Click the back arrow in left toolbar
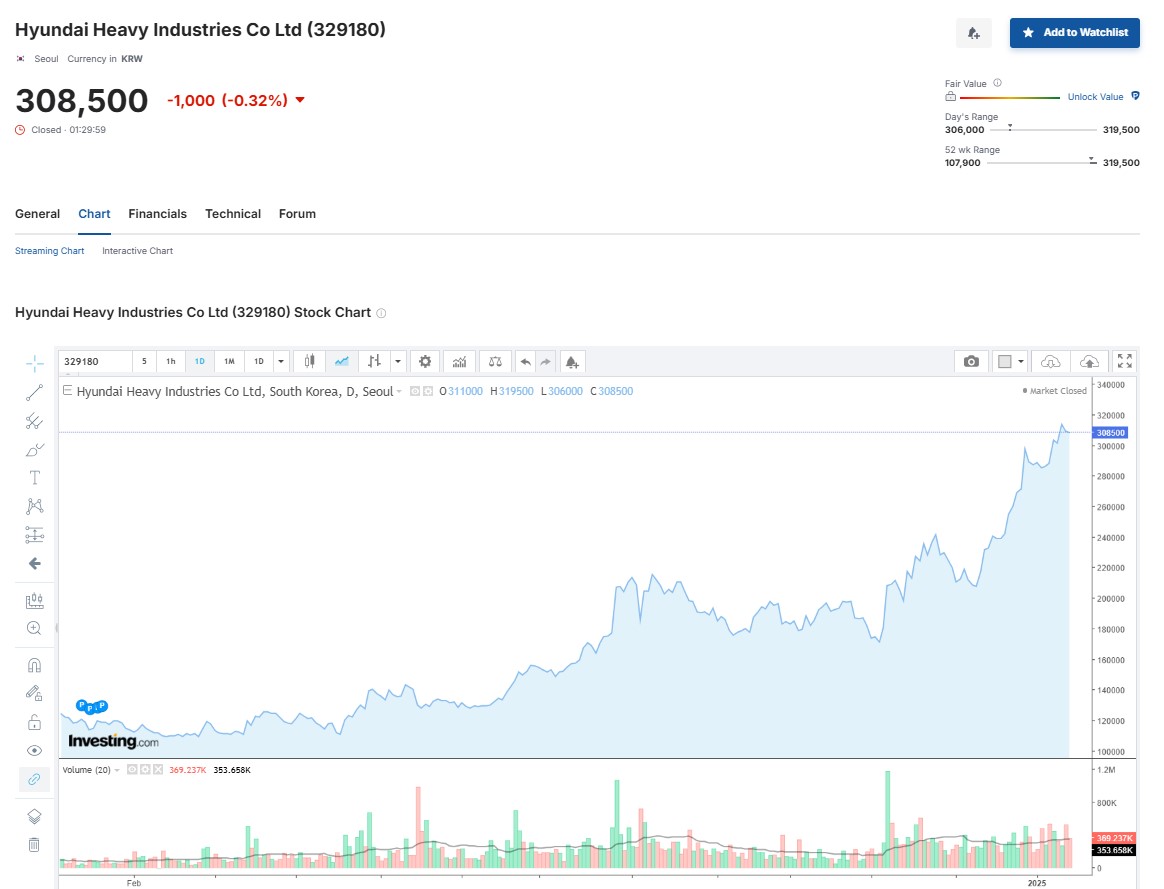The height and width of the screenshot is (889, 1164). tap(34, 564)
